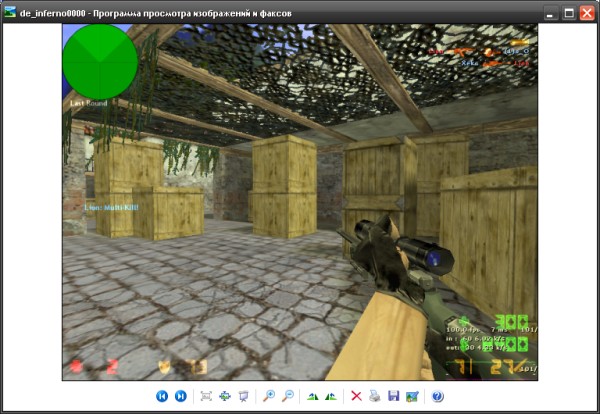Delete the image with the red X
The image size is (600, 414).
pyautogui.click(x=356, y=396)
